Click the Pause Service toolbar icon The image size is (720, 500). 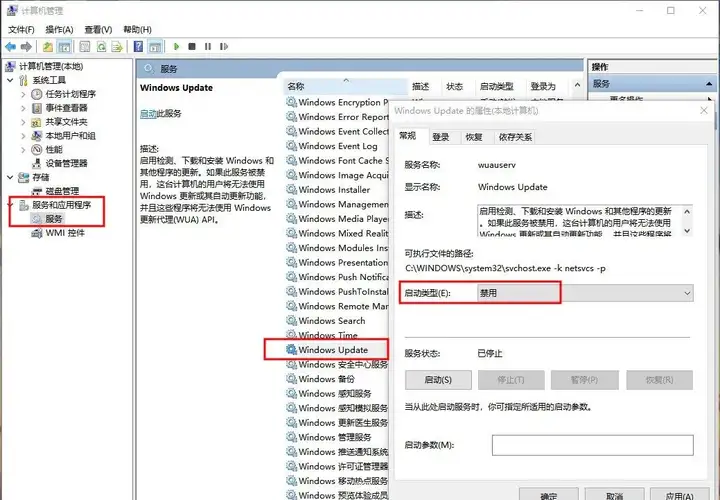pyautogui.click(x=208, y=46)
